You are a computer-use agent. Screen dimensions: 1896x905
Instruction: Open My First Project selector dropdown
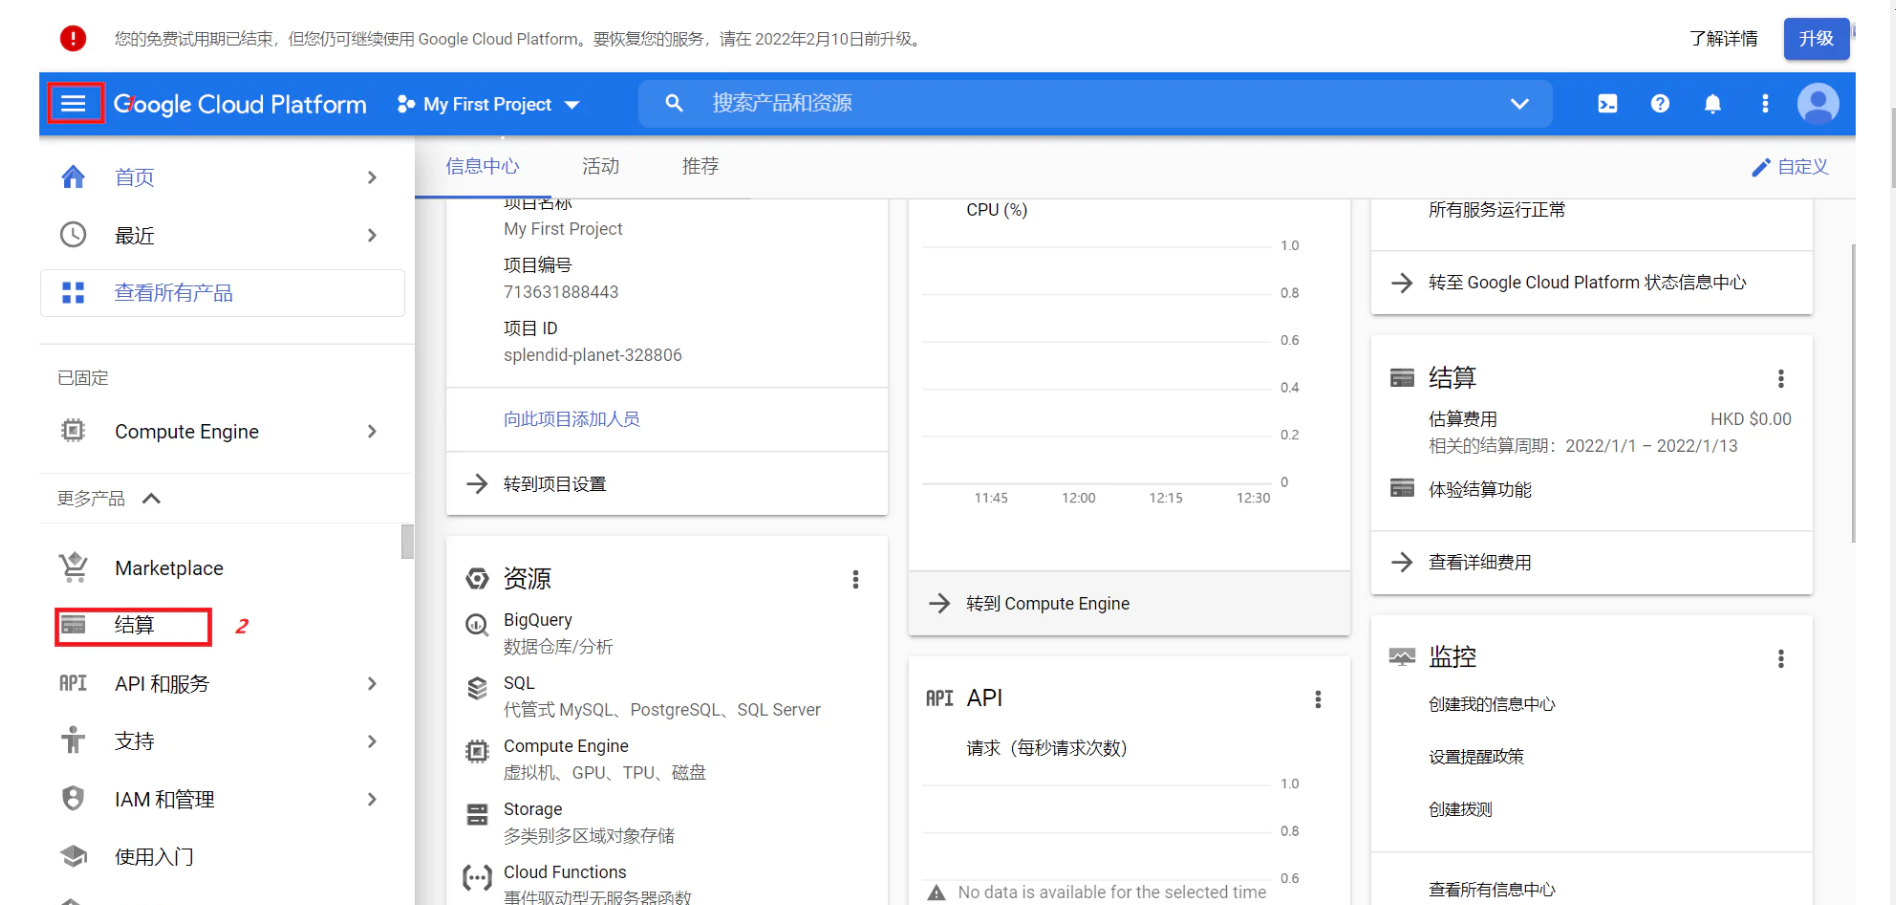(488, 104)
